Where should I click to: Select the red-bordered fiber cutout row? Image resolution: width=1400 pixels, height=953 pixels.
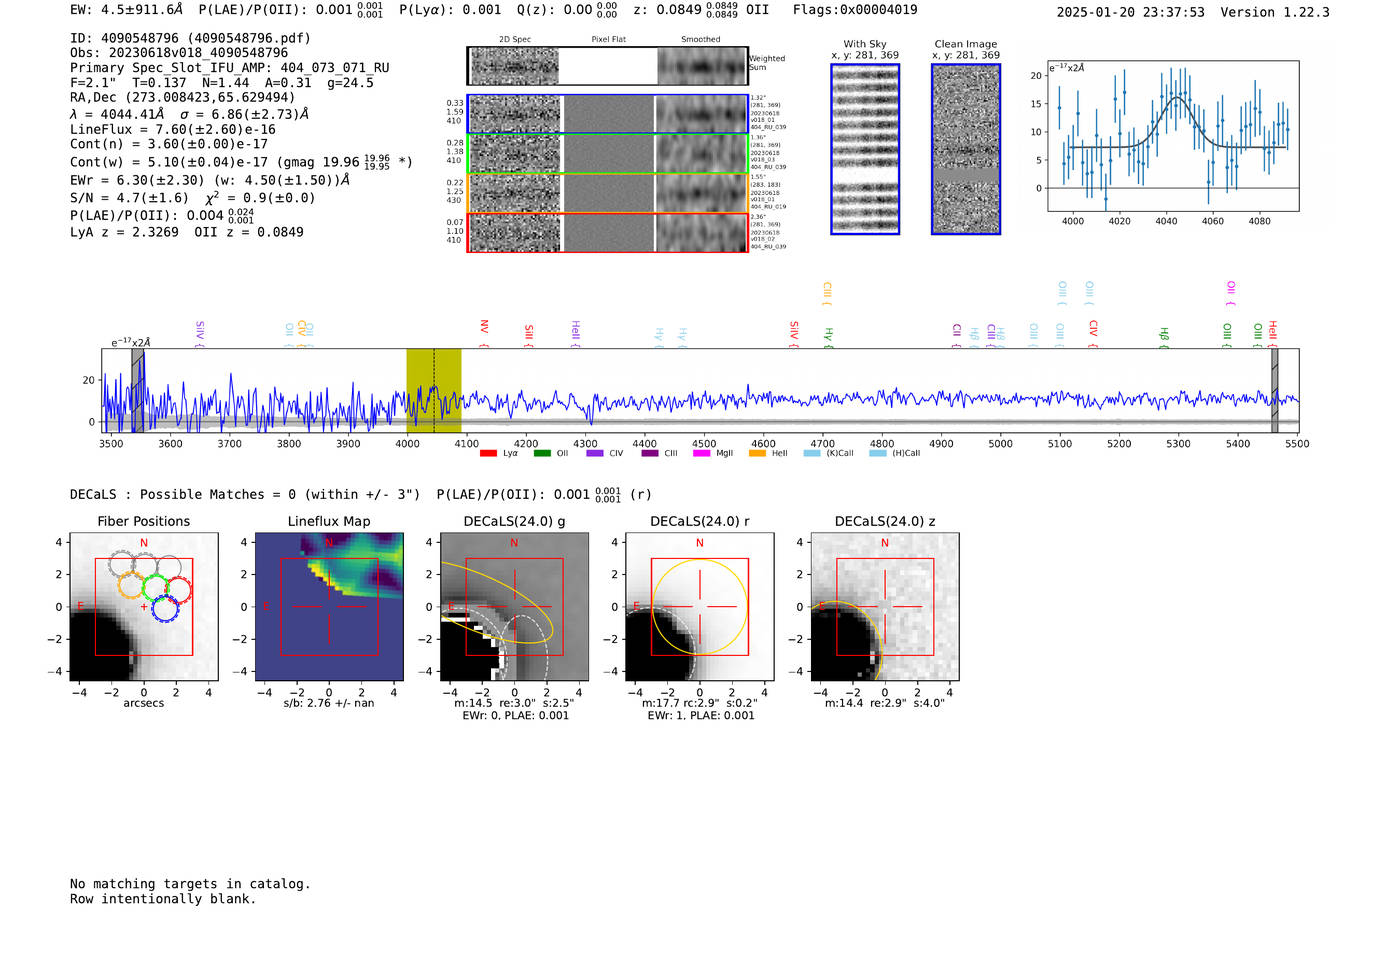click(x=607, y=233)
